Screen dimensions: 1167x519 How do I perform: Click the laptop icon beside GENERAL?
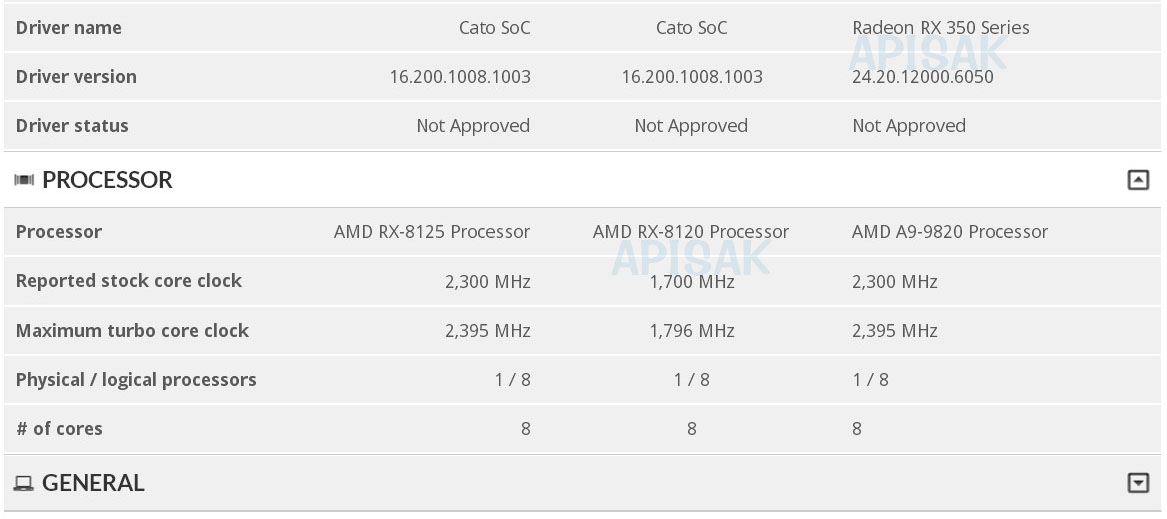(x=24, y=484)
